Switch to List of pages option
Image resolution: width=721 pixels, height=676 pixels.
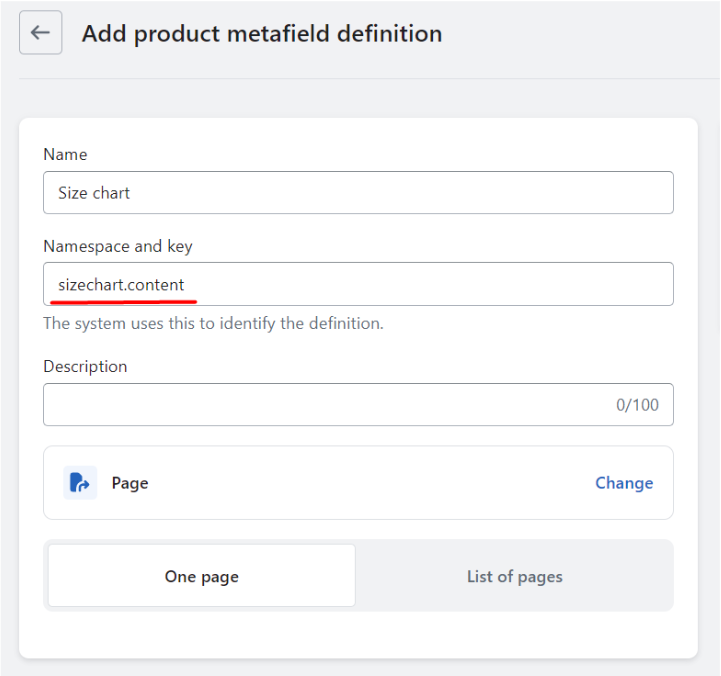pyautogui.click(x=515, y=576)
